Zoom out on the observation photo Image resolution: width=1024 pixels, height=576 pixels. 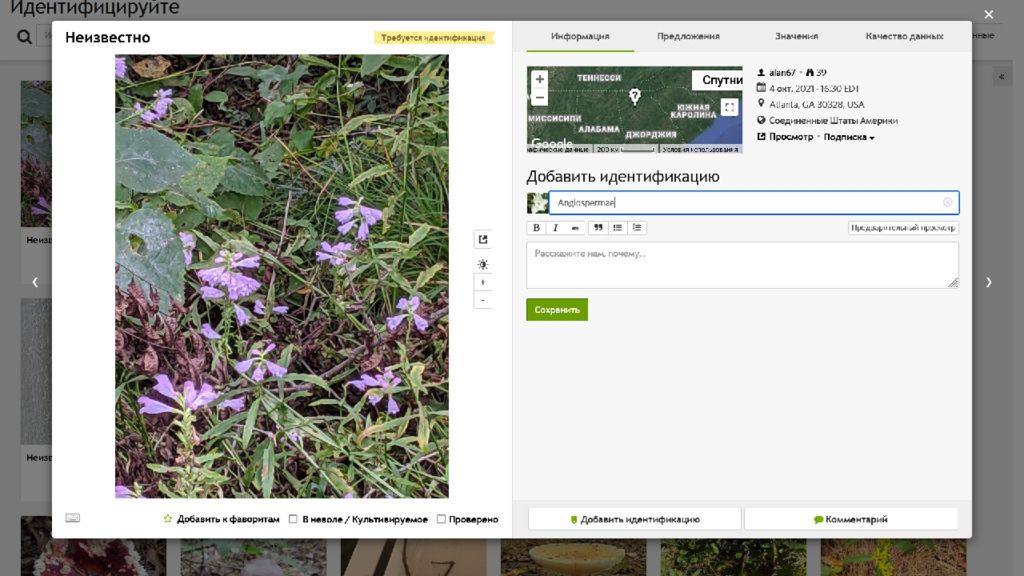click(x=483, y=300)
